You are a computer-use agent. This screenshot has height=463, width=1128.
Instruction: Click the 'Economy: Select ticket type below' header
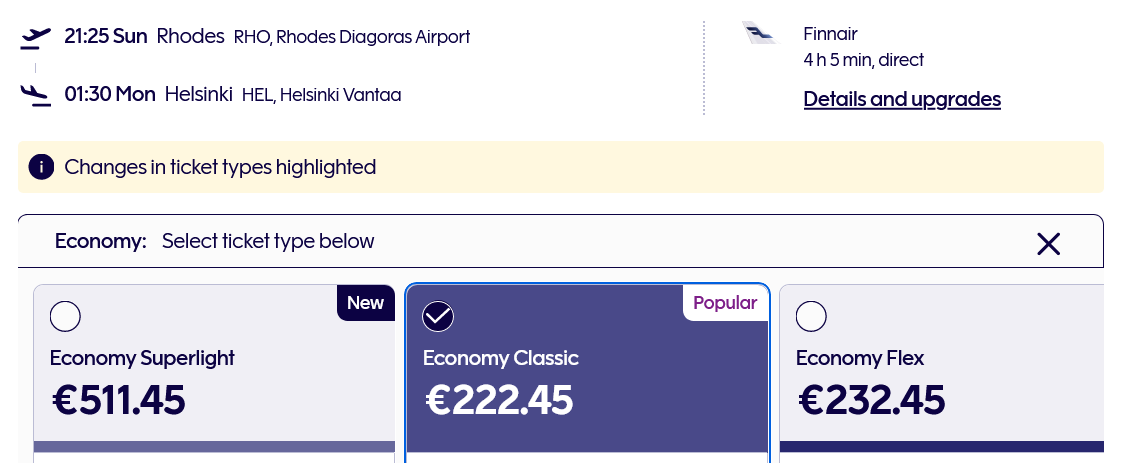(x=215, y=241)
